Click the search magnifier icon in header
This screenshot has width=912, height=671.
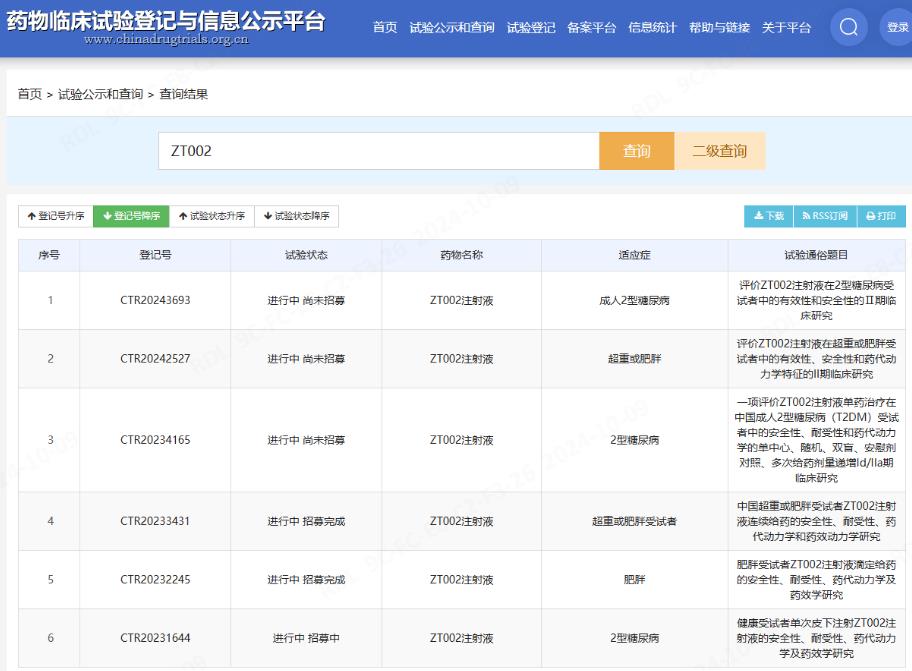tap(848, 27)
